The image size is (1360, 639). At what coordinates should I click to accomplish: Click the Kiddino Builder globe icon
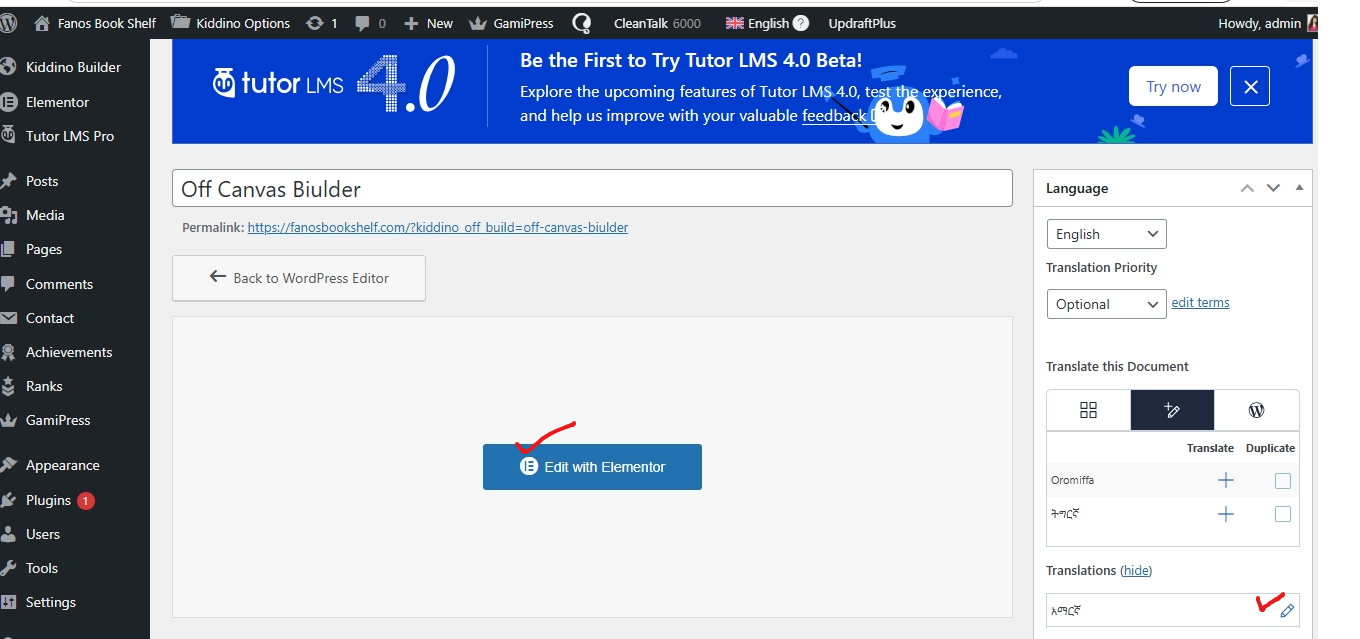coord(8,67)
